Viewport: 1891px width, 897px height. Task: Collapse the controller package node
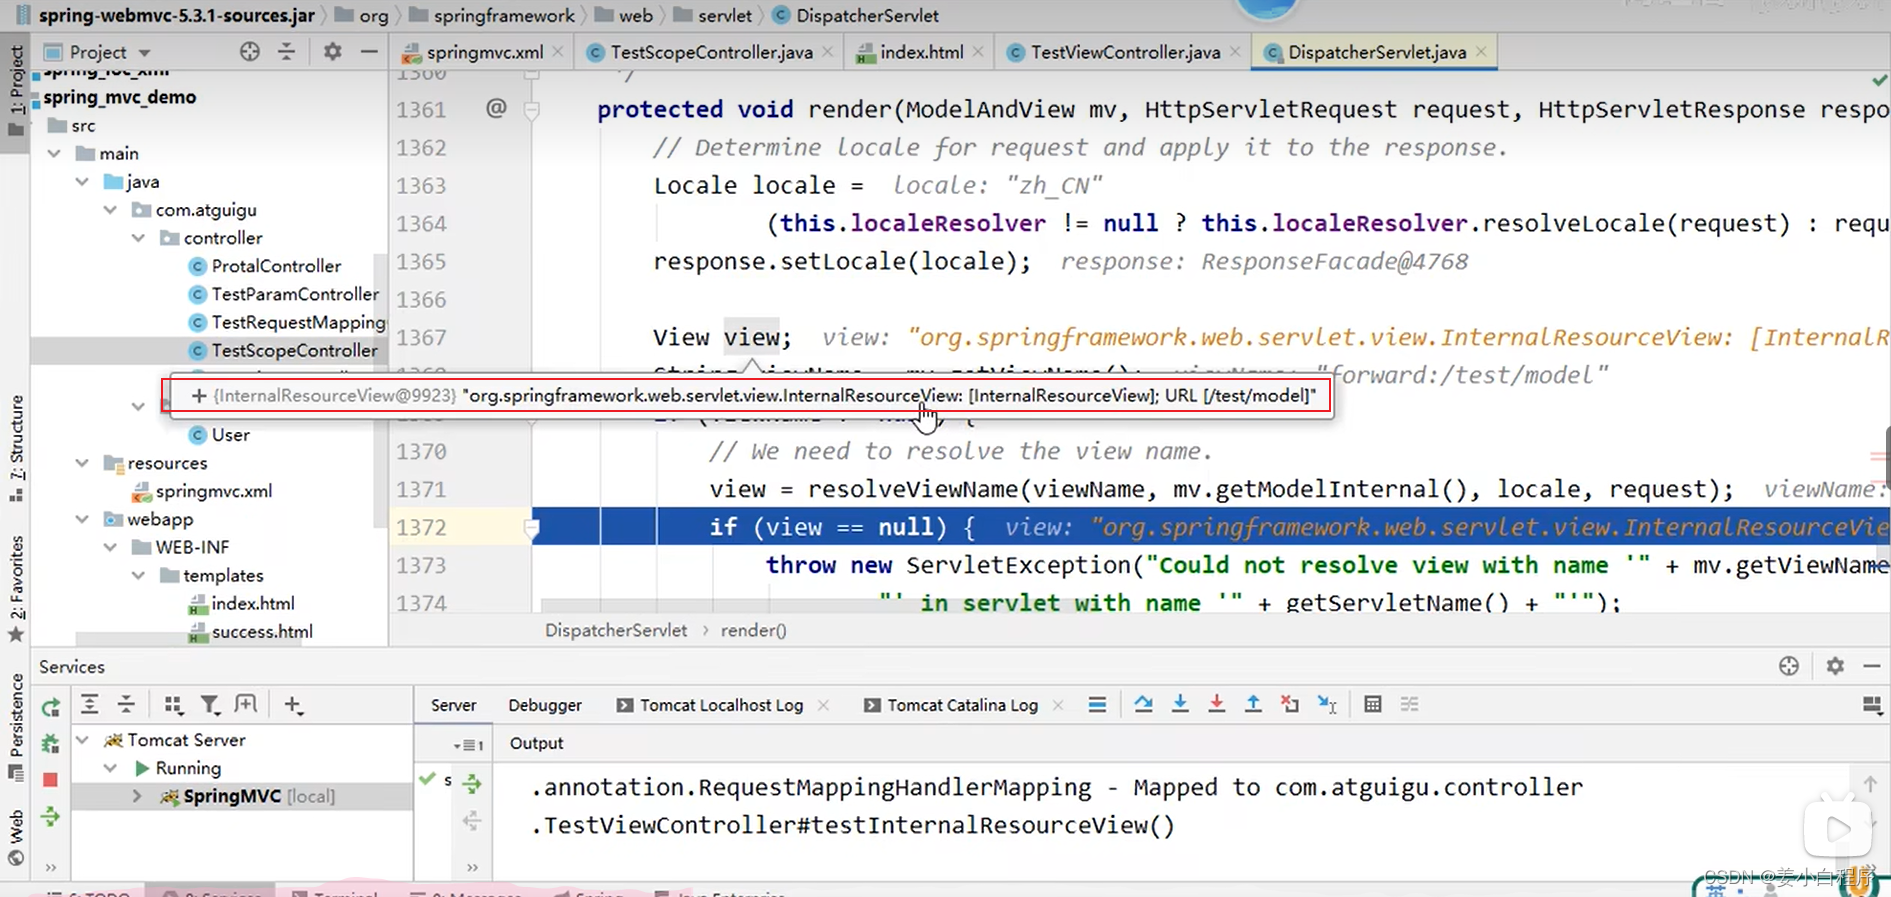(138, 238)
